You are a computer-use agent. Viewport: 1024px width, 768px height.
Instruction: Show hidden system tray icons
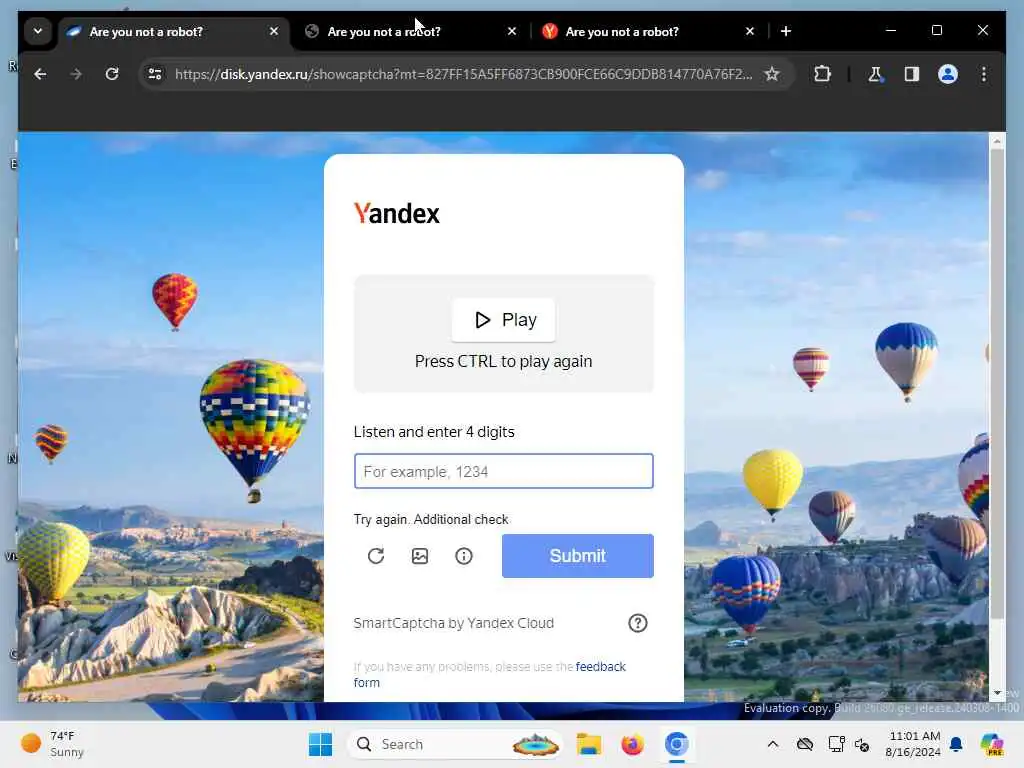[773, 744]
